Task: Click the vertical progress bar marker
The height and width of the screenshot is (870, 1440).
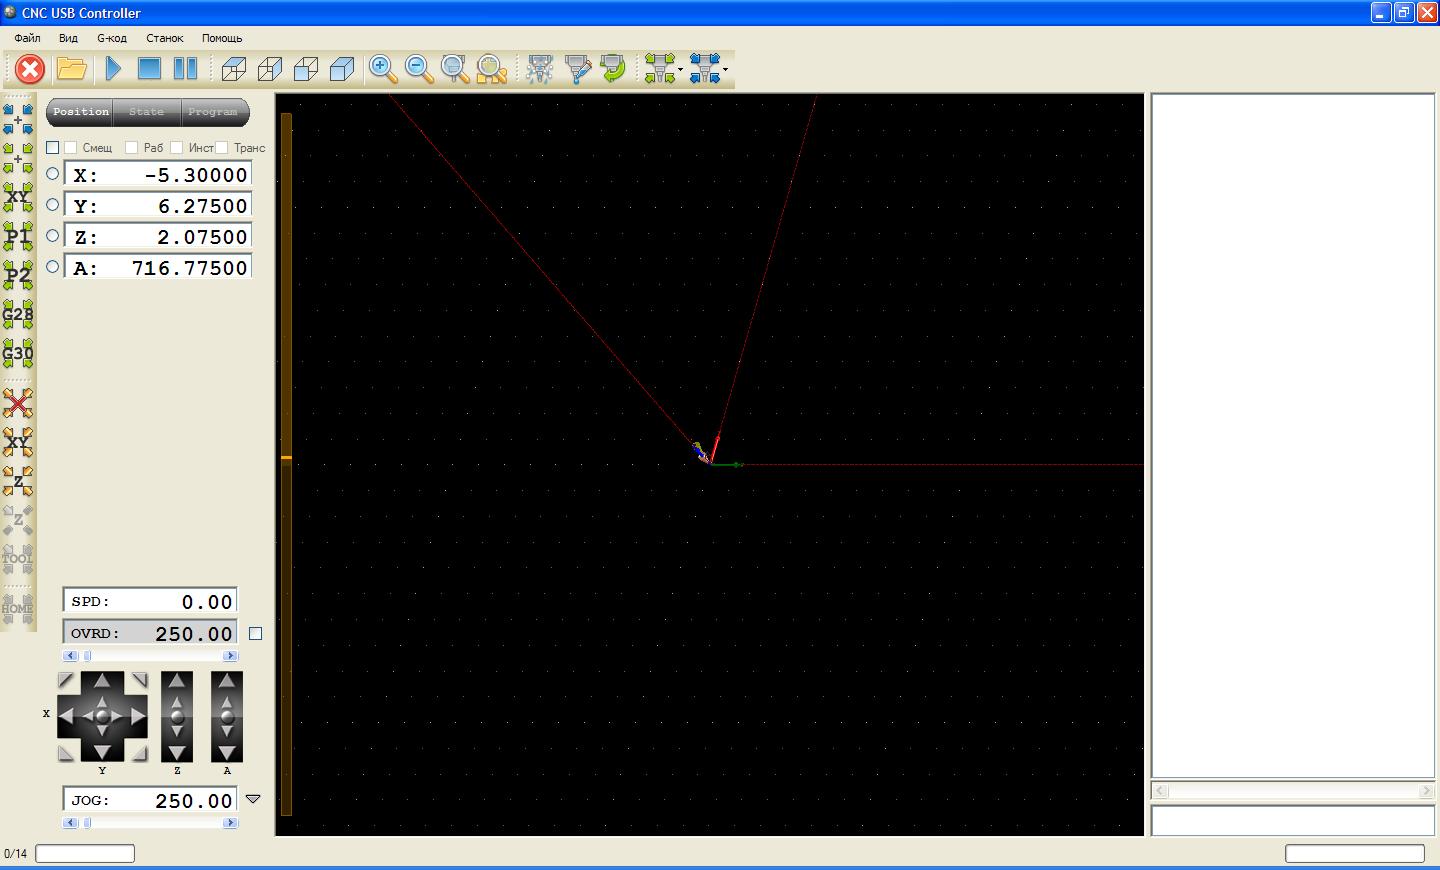Action: (286, 458)
